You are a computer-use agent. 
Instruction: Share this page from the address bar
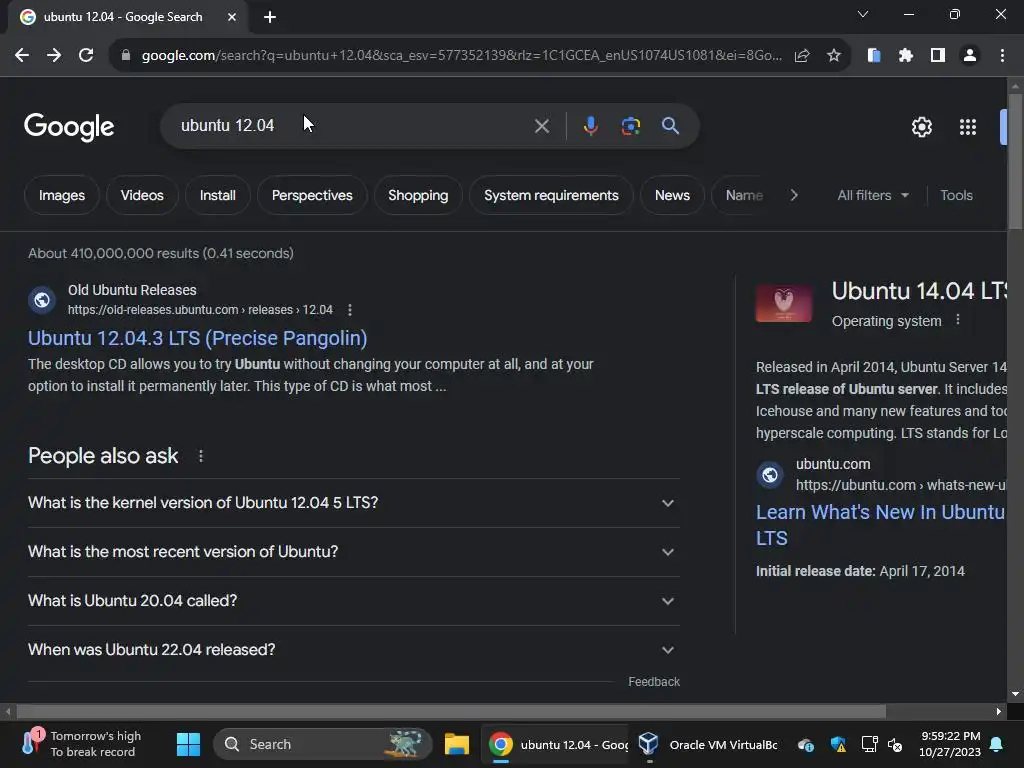point(802,56)
